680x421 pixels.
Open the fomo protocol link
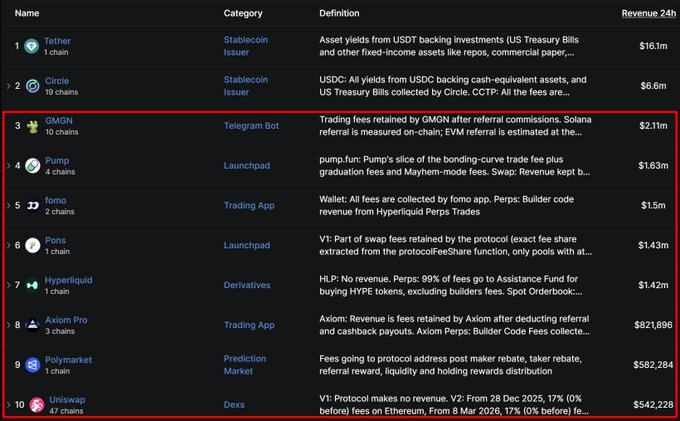[x=56, y=200]
